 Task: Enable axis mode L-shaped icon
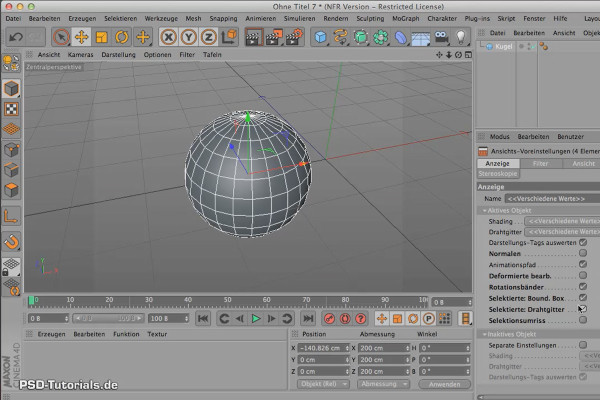click(11, 217)
